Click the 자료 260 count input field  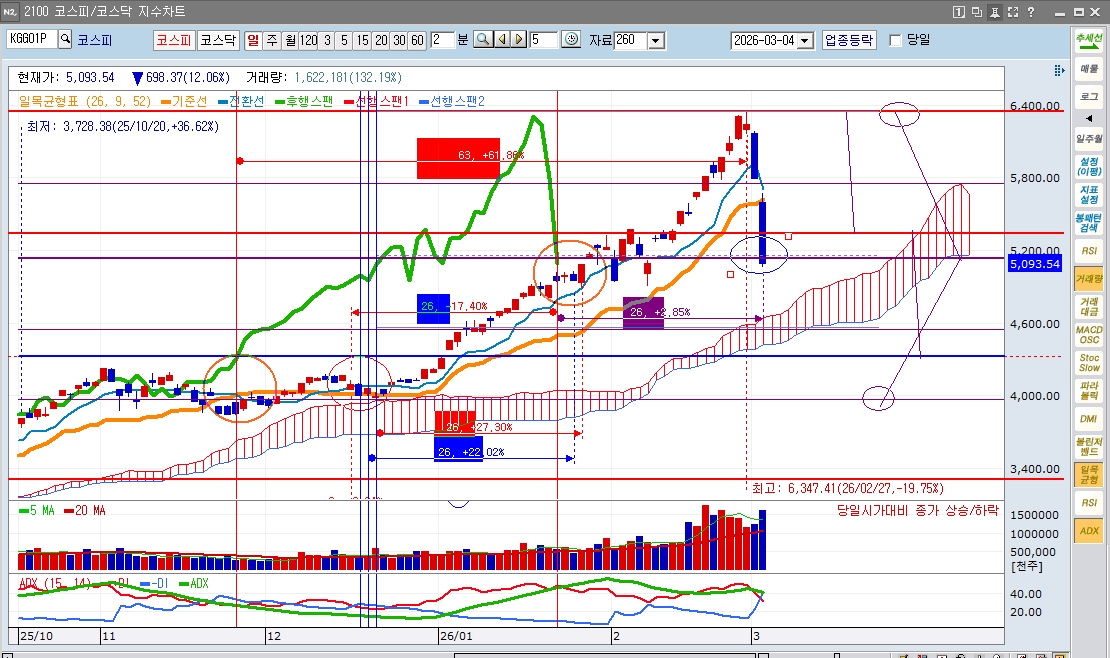tap(631, 40)
